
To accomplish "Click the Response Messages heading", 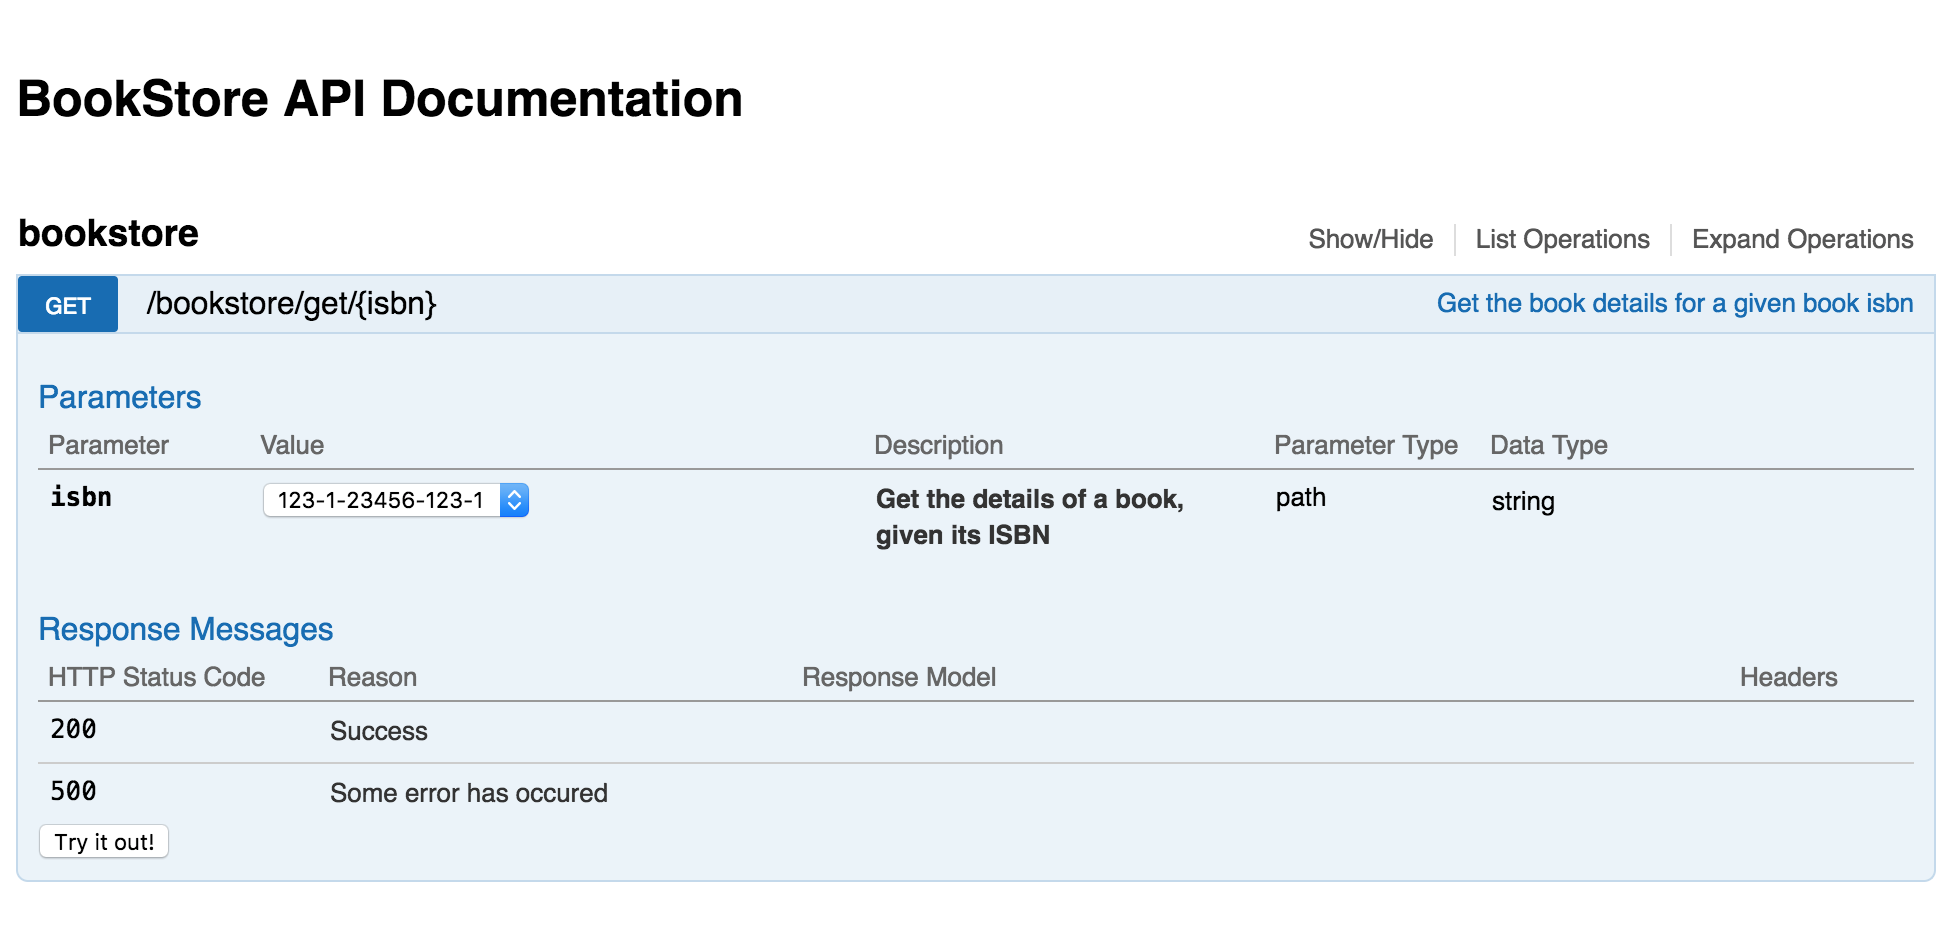I will 186,629.
